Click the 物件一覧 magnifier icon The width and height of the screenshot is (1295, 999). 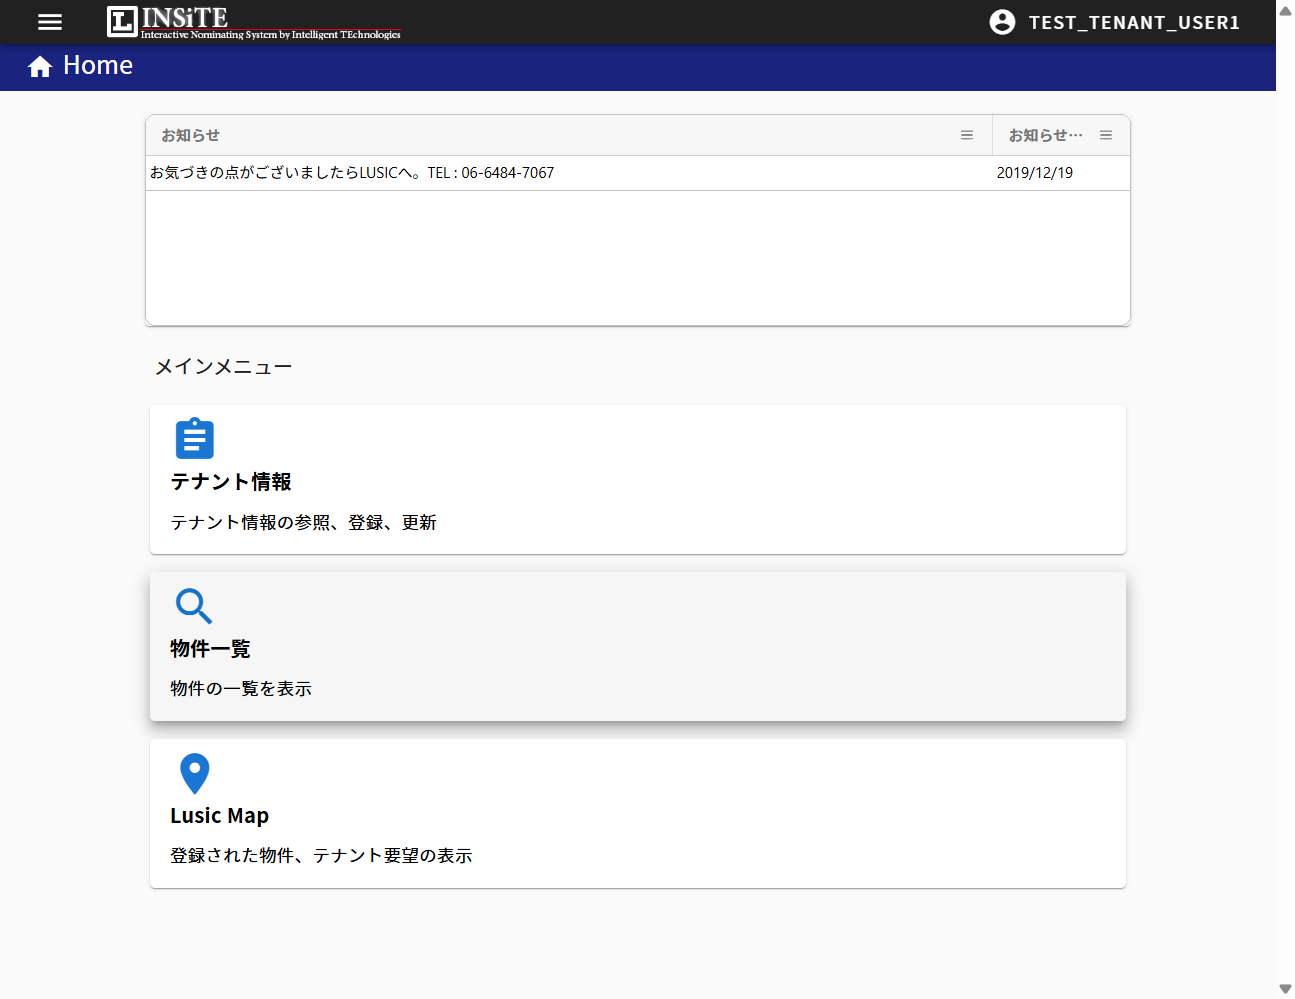[x=194, y=606]
